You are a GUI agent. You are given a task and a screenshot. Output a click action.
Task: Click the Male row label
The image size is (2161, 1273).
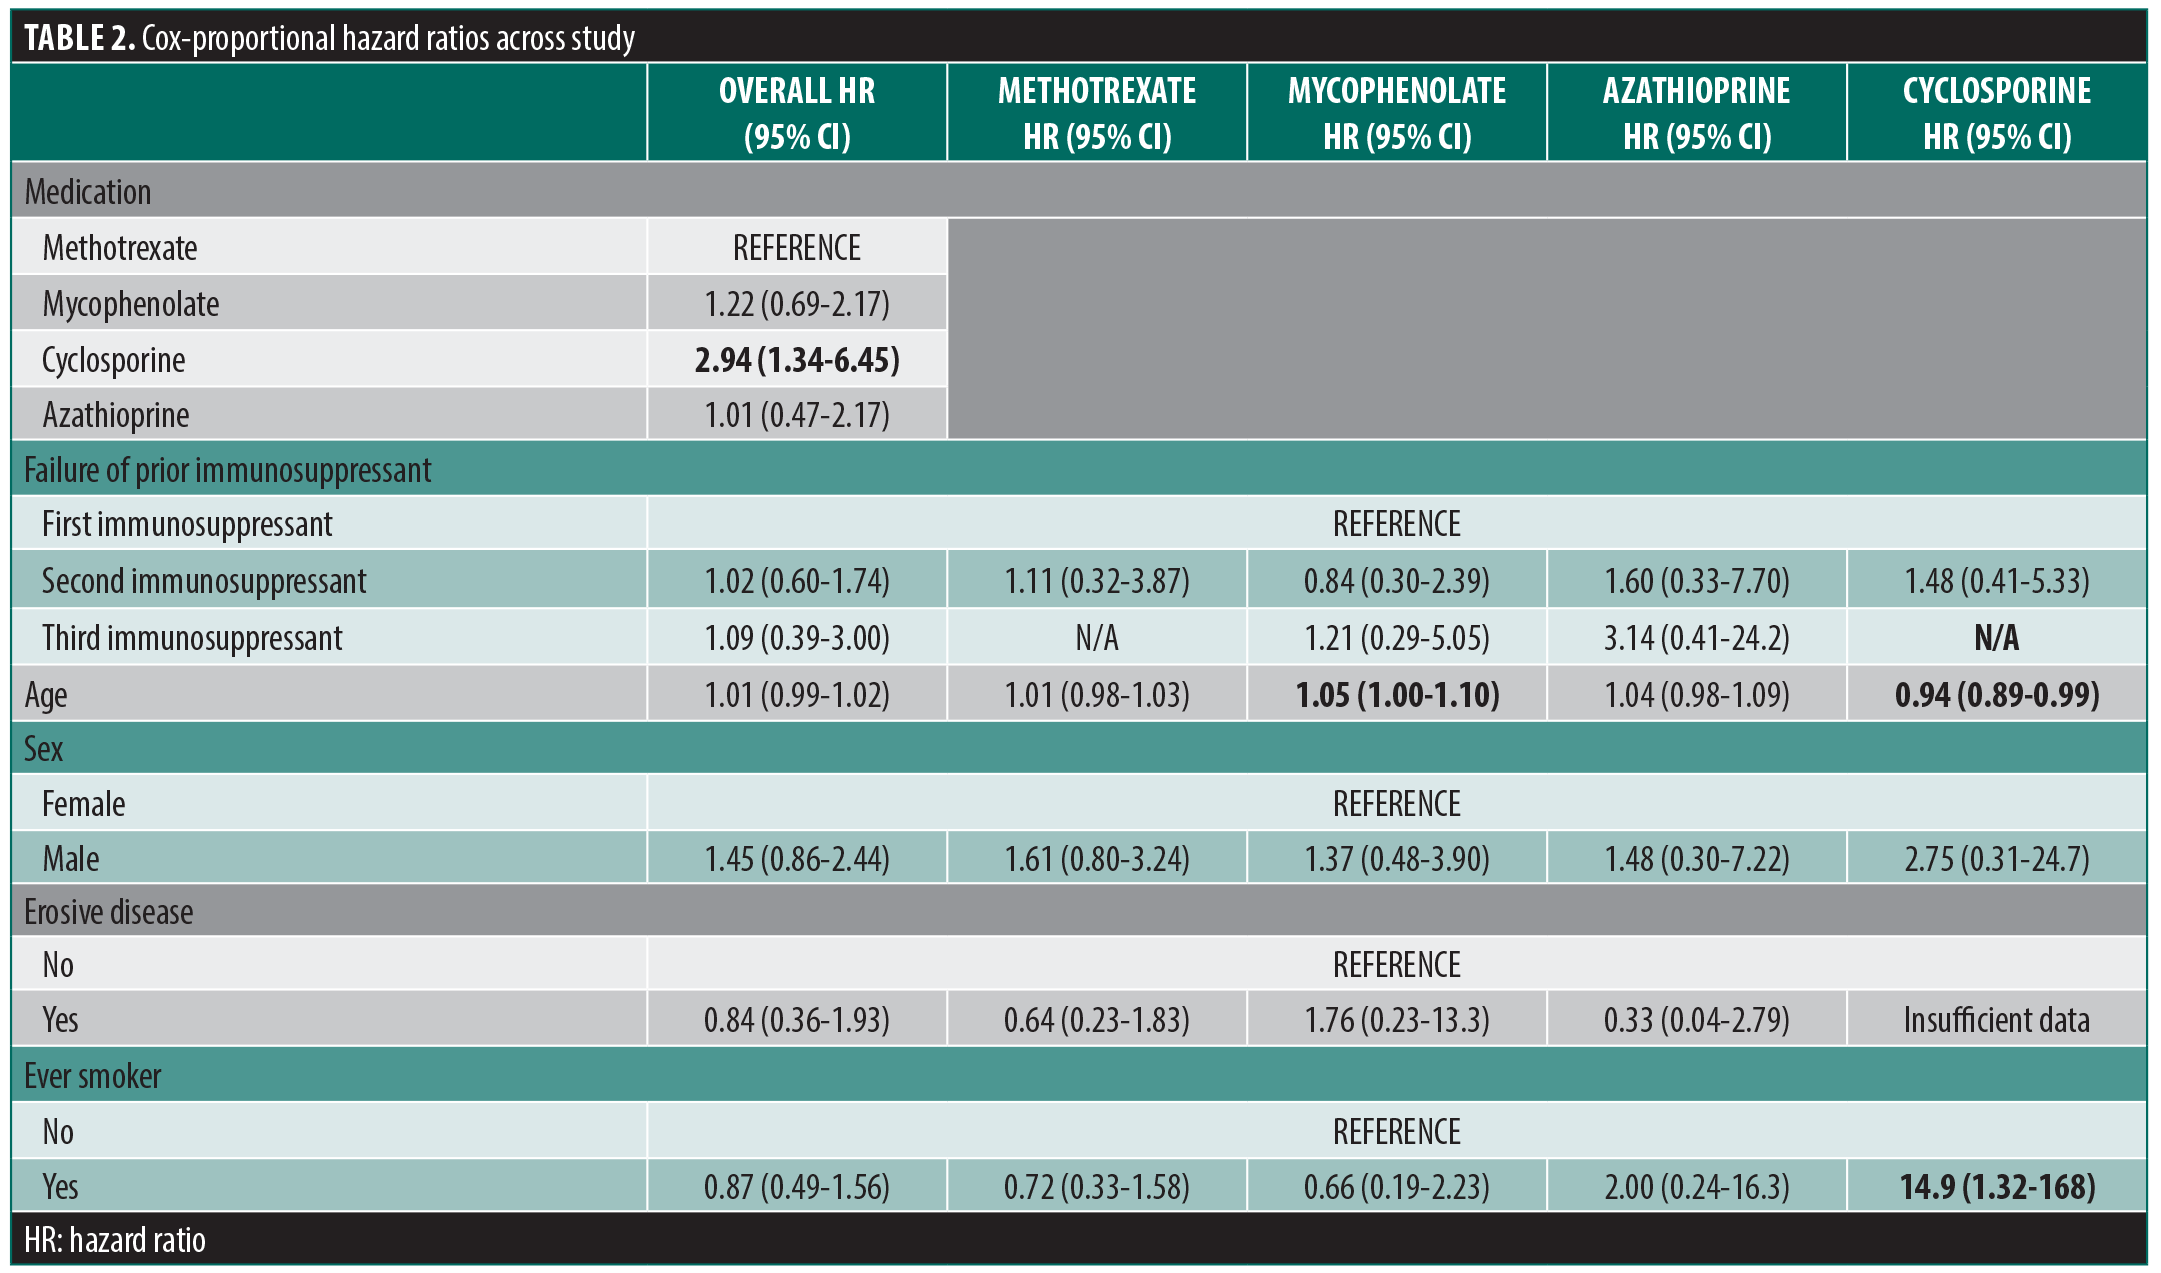click(x=71, y=859)
